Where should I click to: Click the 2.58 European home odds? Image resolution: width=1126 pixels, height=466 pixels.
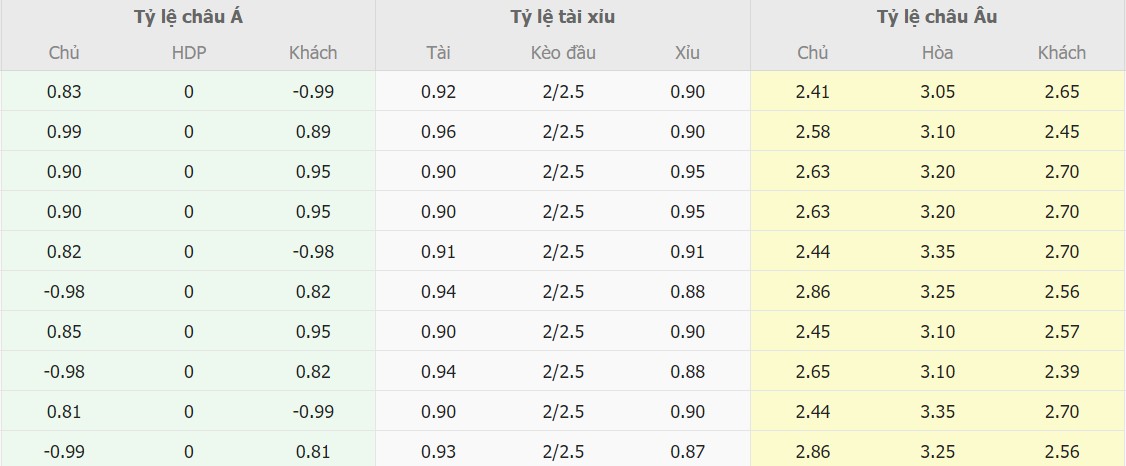[x=813, y=132]
